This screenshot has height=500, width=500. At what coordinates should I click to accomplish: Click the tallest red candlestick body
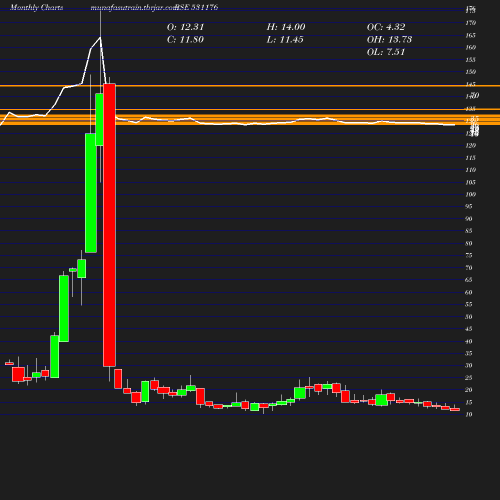click(109, 225)
